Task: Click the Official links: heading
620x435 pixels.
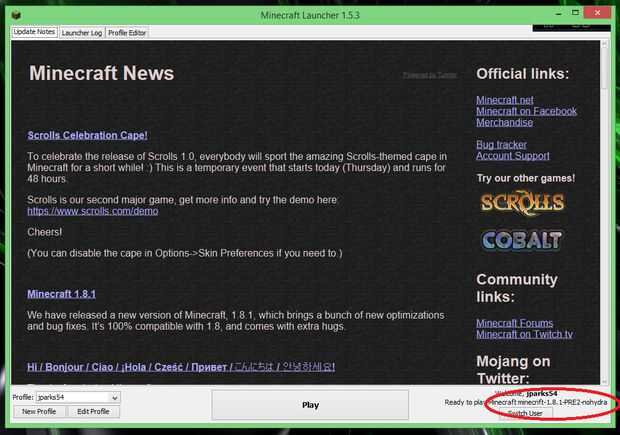Action: pos(522,74)
